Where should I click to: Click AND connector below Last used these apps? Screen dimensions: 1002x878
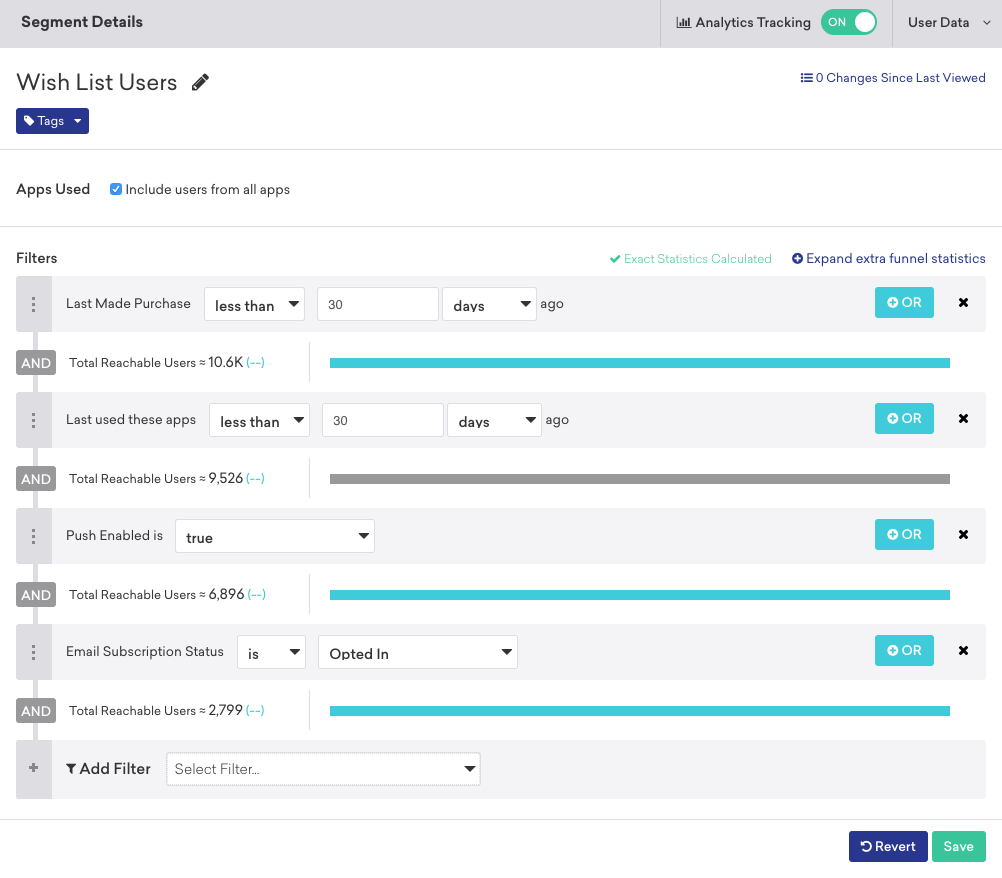36,479
